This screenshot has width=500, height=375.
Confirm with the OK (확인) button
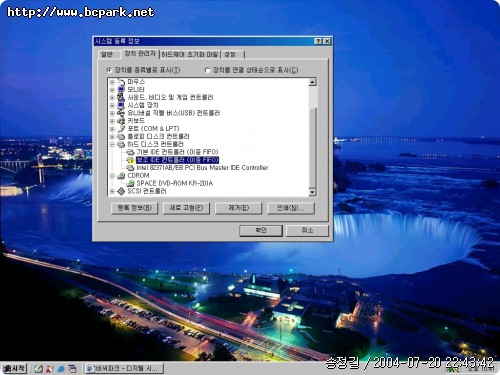click(x=261, y=230)
